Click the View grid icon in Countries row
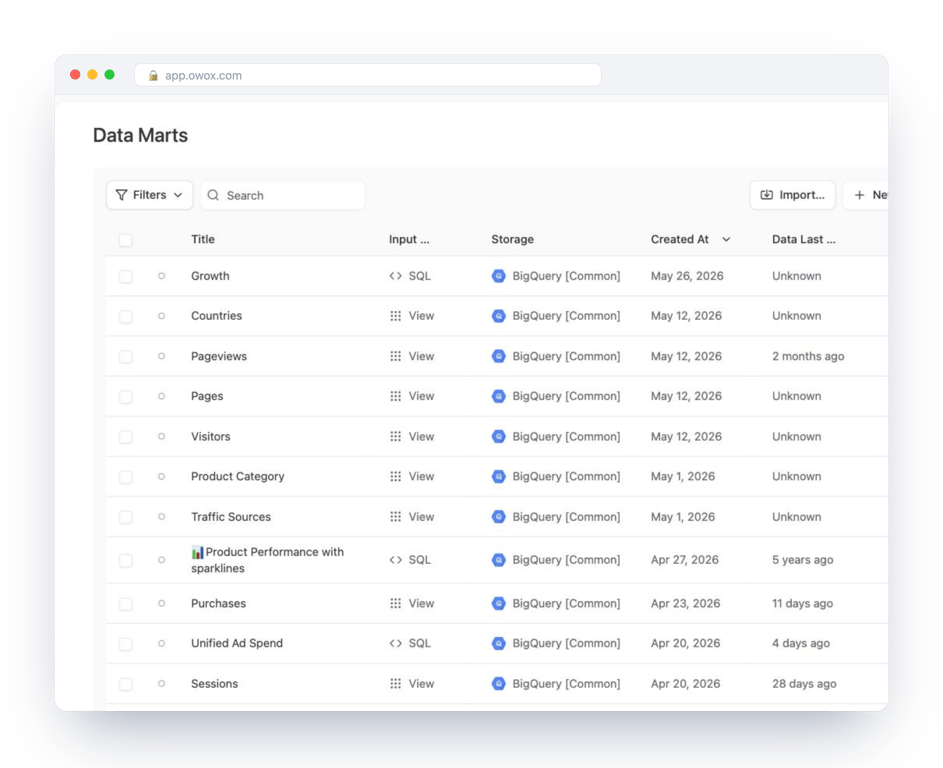 [395, 316]
